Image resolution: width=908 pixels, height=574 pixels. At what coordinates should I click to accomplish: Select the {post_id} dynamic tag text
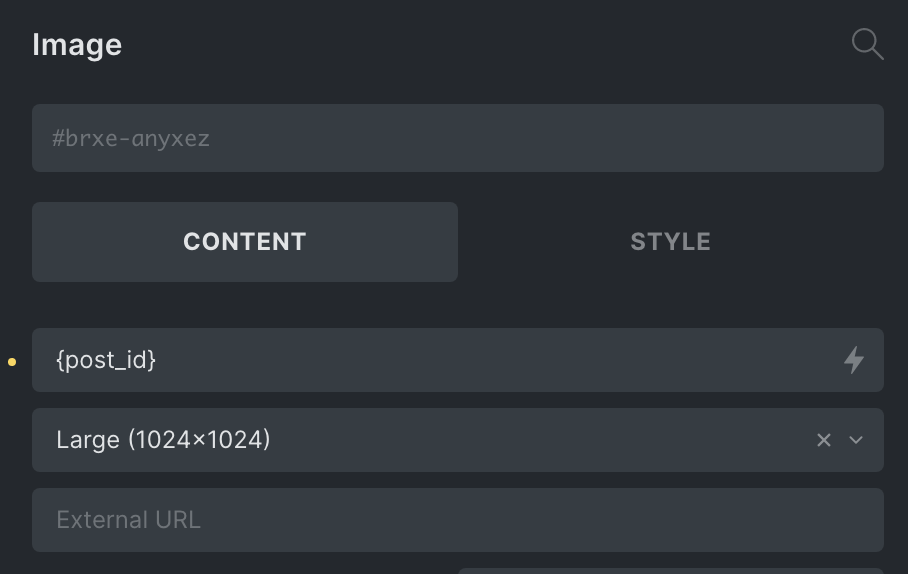[x=106, y=360]
